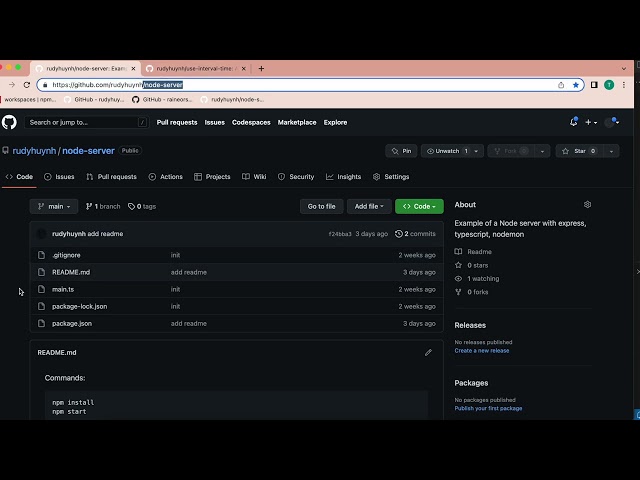This screenshot has height=480, width=640.
Task: Pin the repository with Pin button
Action: point(401,151)
